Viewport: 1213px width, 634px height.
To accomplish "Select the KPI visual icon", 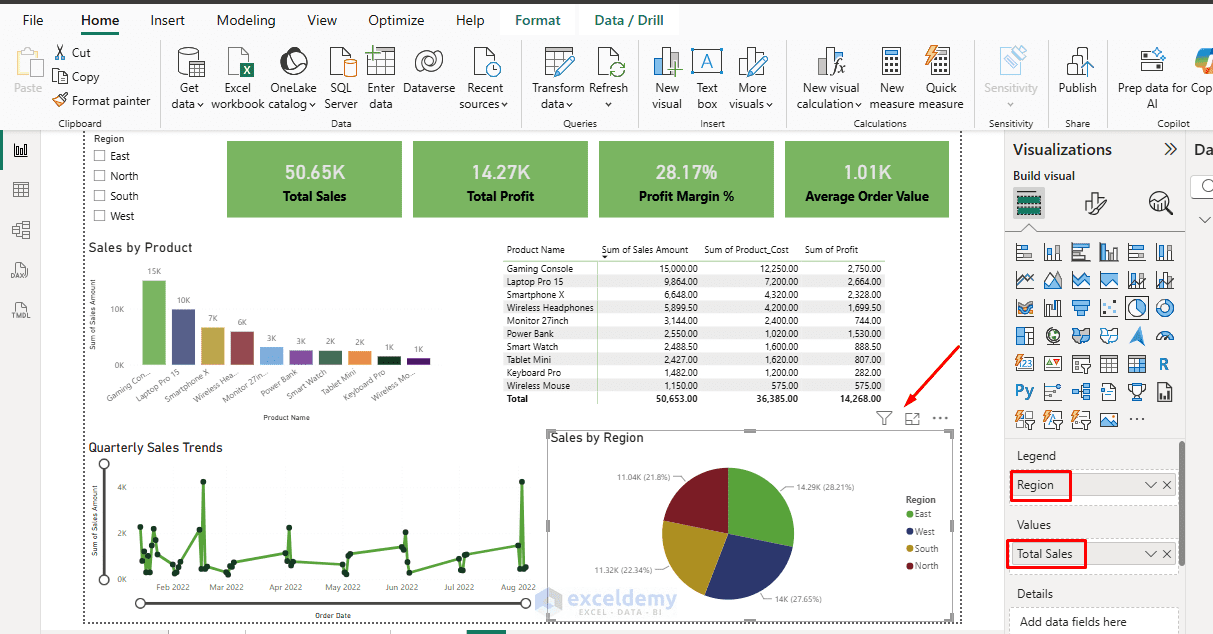I will pyautogui.click(x=1053, y=364).
